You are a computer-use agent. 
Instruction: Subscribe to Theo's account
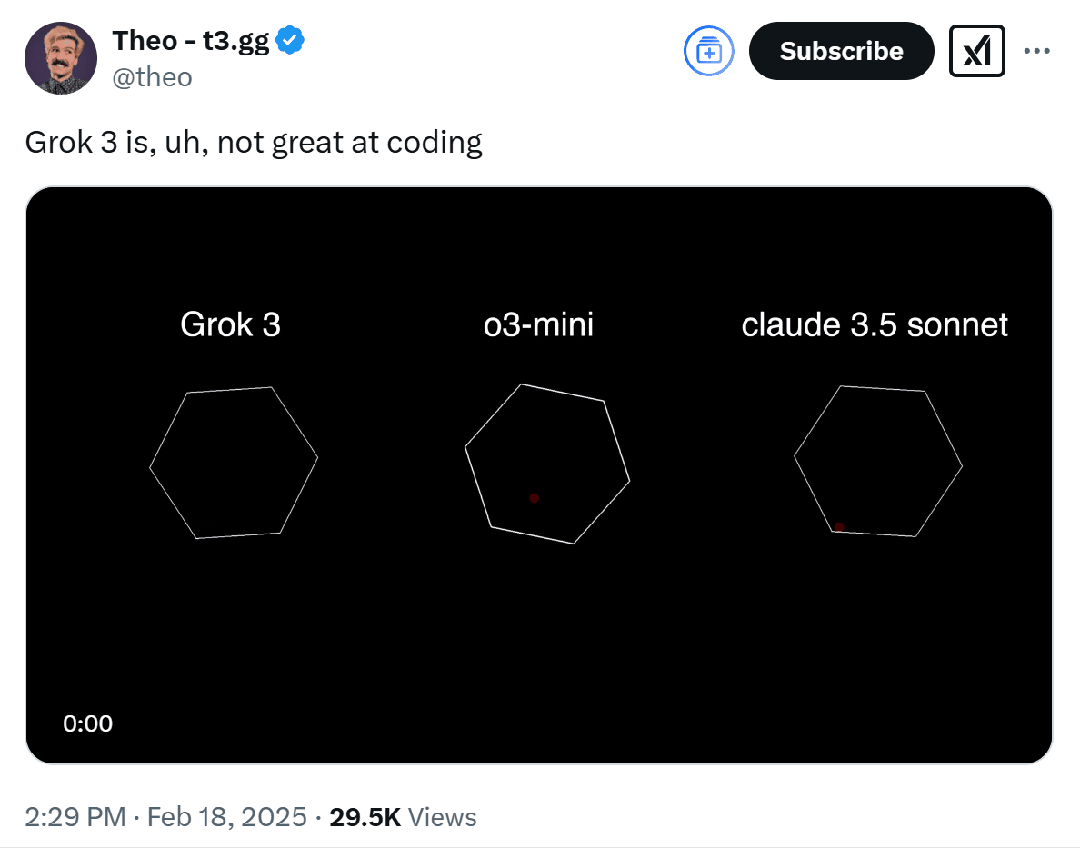click(x=842, y=51)
